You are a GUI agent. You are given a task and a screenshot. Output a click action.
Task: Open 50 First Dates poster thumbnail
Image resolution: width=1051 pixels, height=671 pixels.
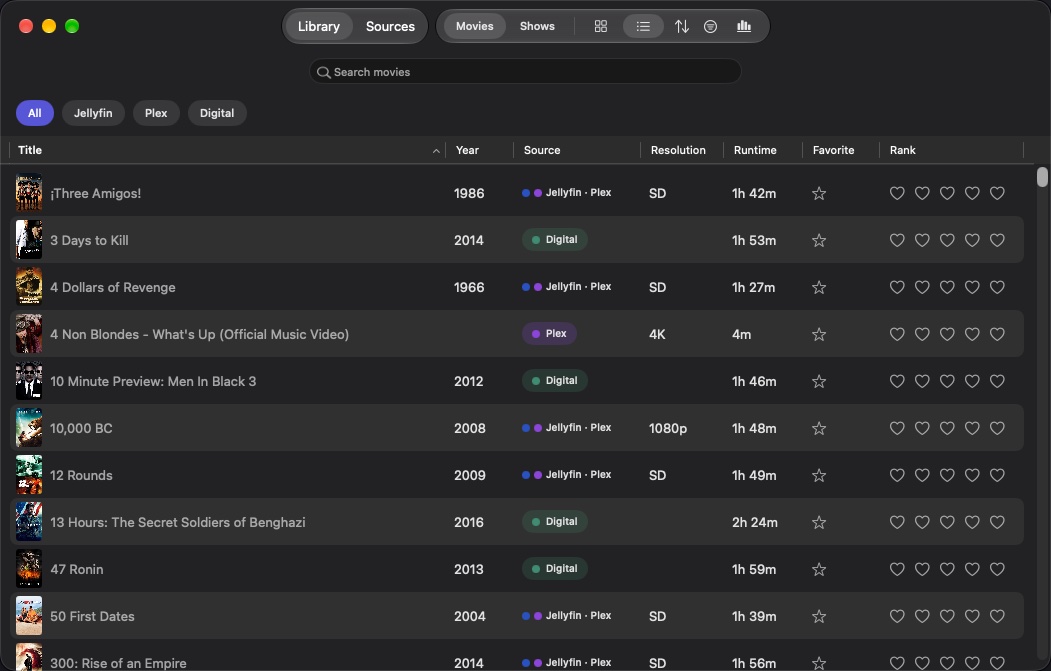point(29,615)
